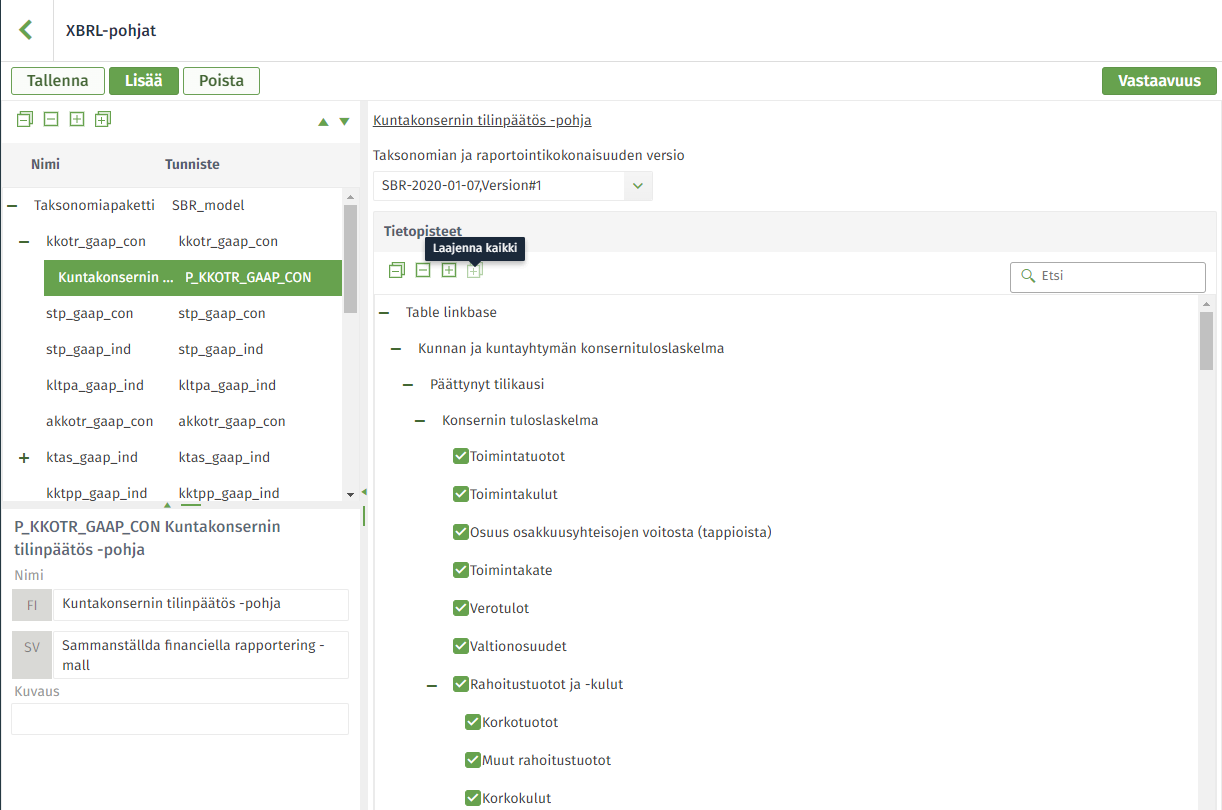Image resolution: width=1222 pixels, height=810 pixels.
Task: Click the left tree scrollbar down arrow
Action: [350, 494]
